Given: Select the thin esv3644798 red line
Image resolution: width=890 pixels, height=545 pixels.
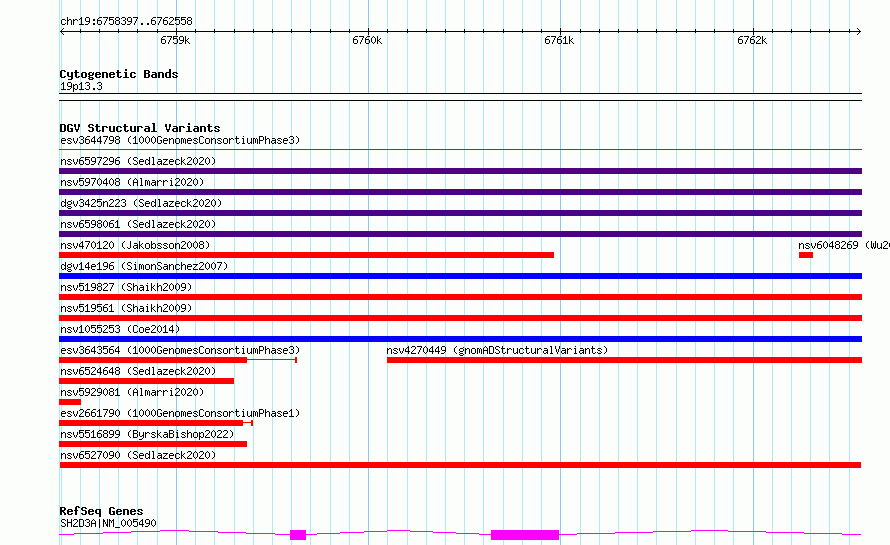Looking at the screenshot, I should (x=460, y=150).
